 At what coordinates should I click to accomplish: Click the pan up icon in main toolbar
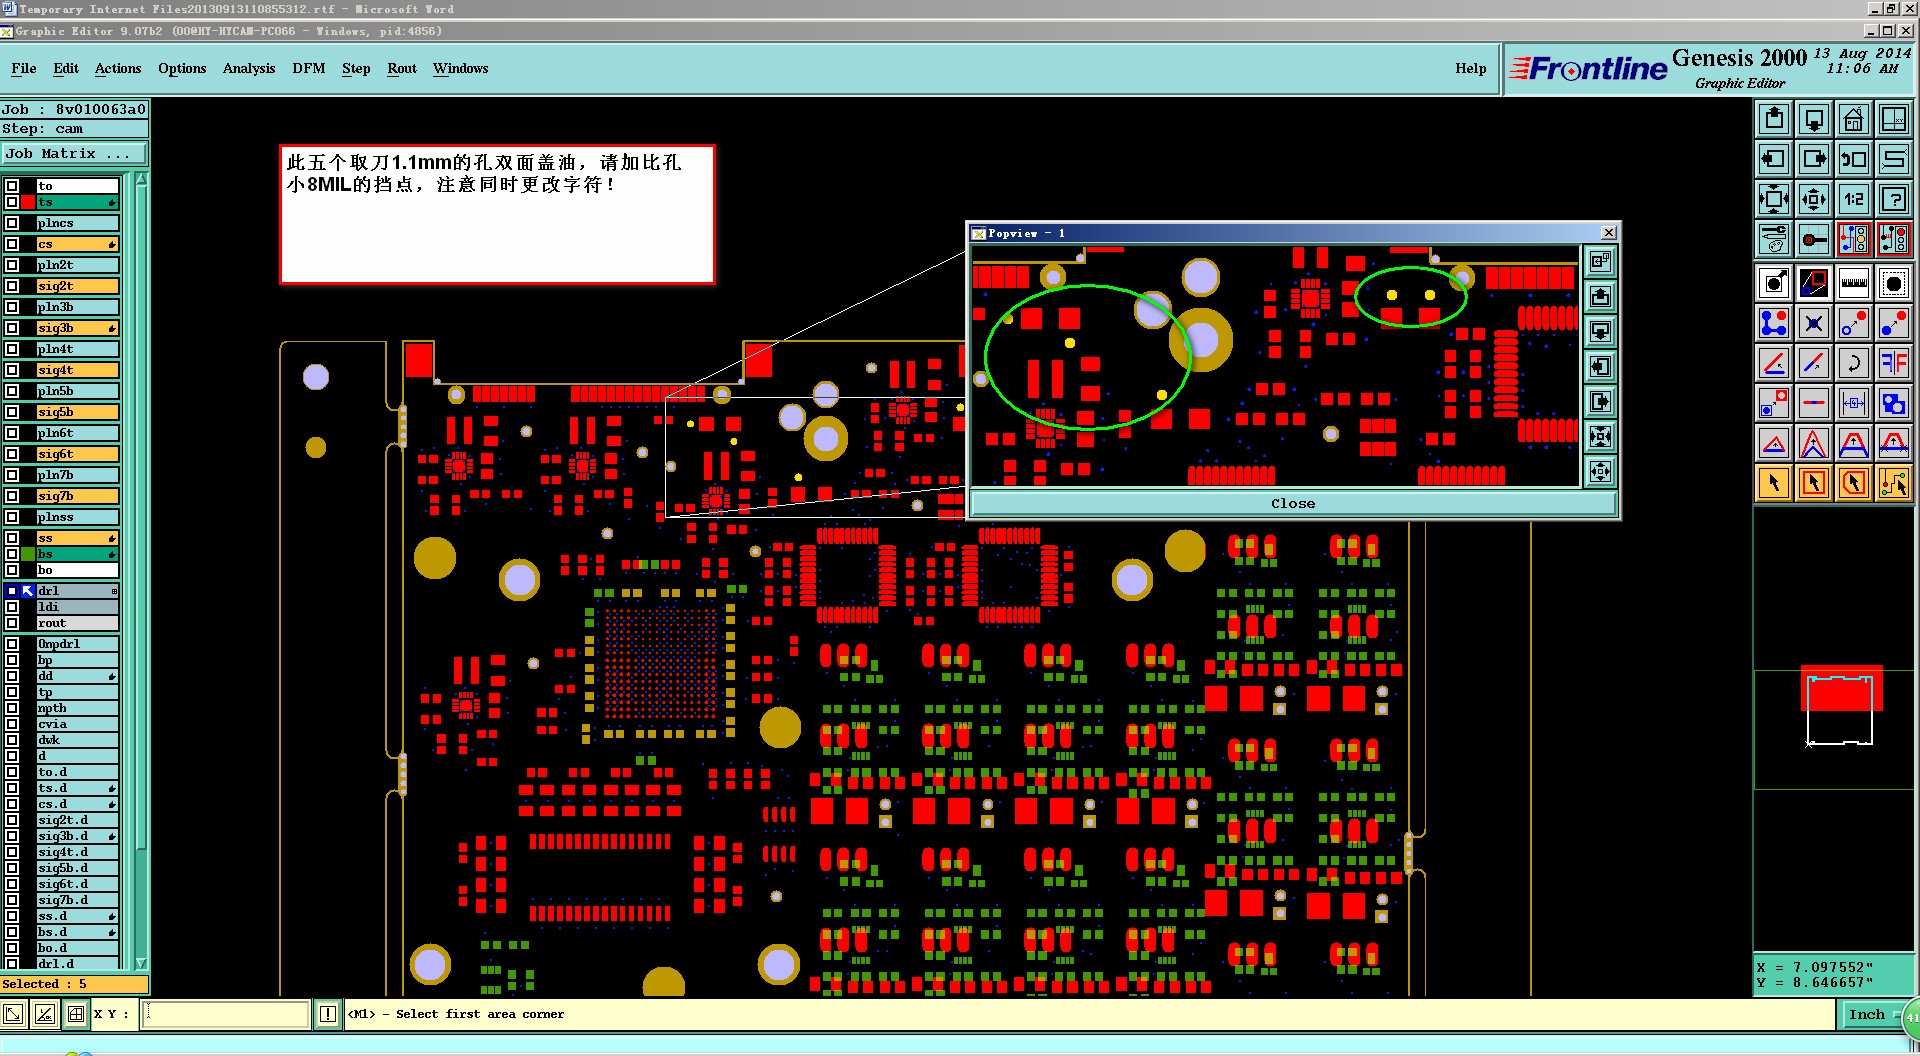point(1774,119)
